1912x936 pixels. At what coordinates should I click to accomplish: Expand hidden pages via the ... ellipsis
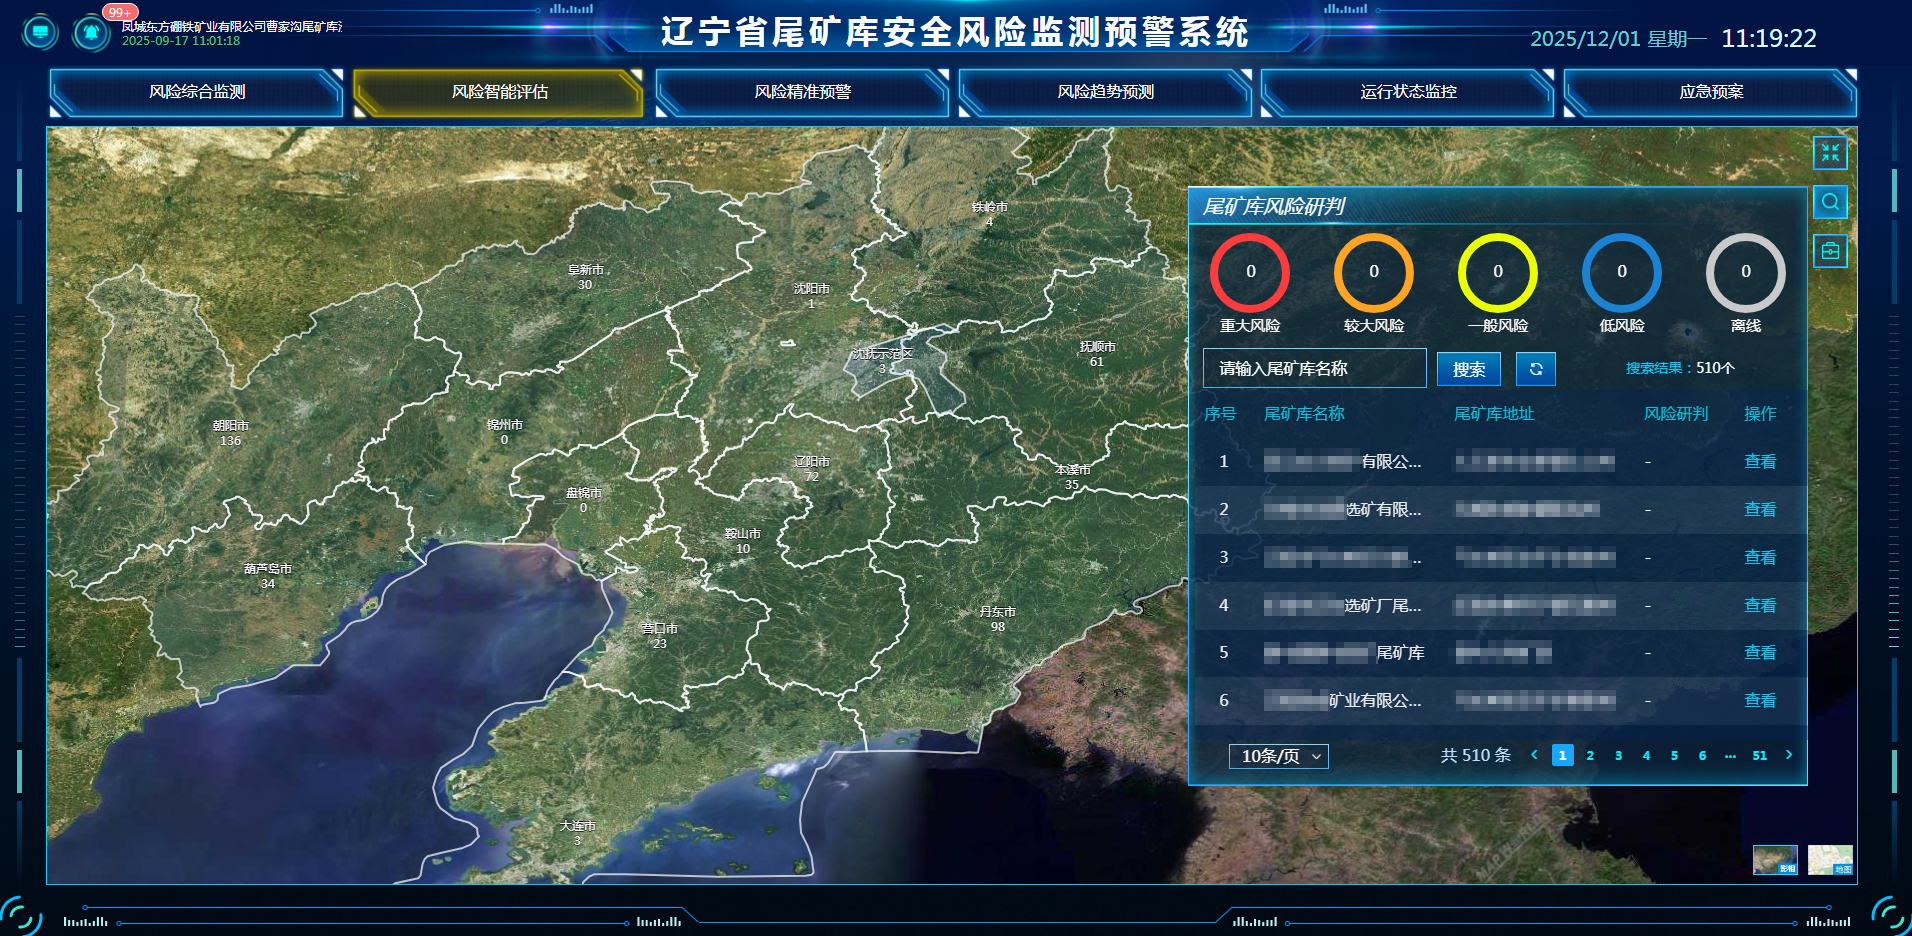1731,756
